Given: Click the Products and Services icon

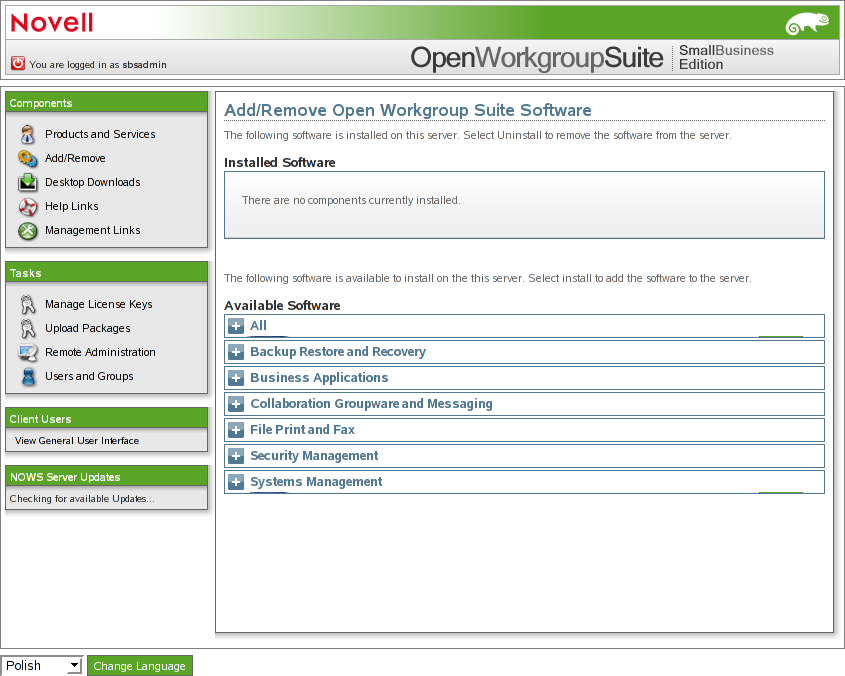Looking at the screenshot, I should (x=27, y=134).
